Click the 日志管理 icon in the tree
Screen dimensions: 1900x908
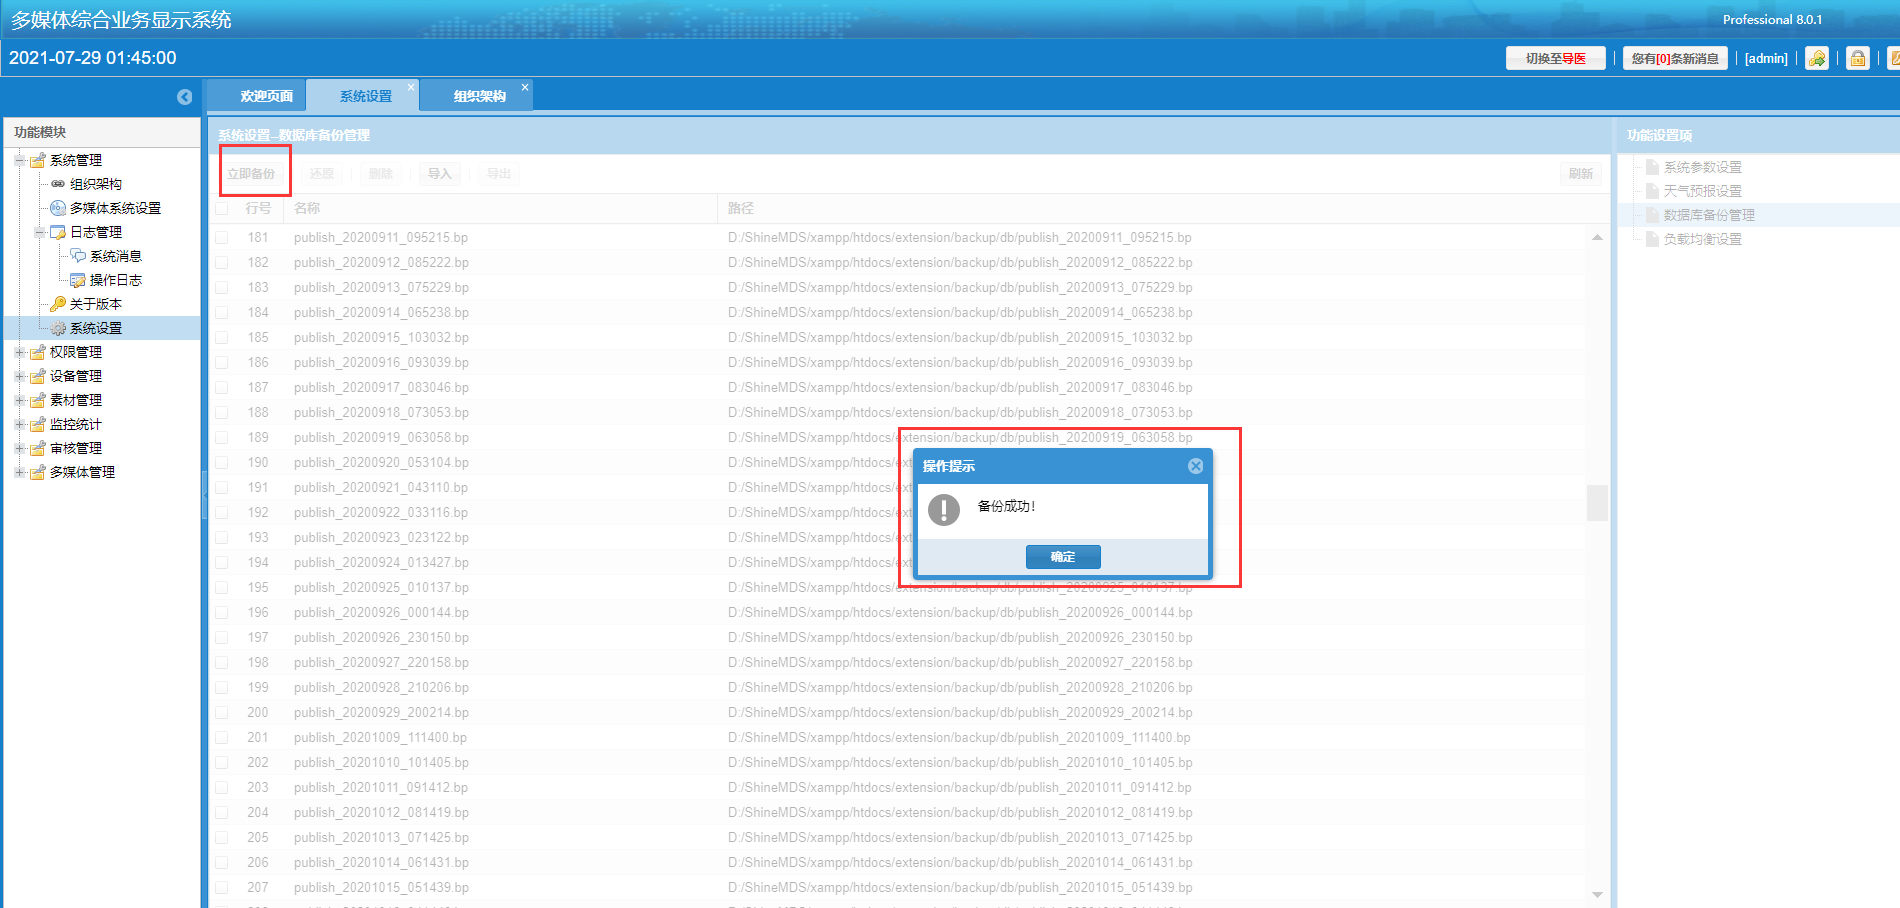coord(58,232)
